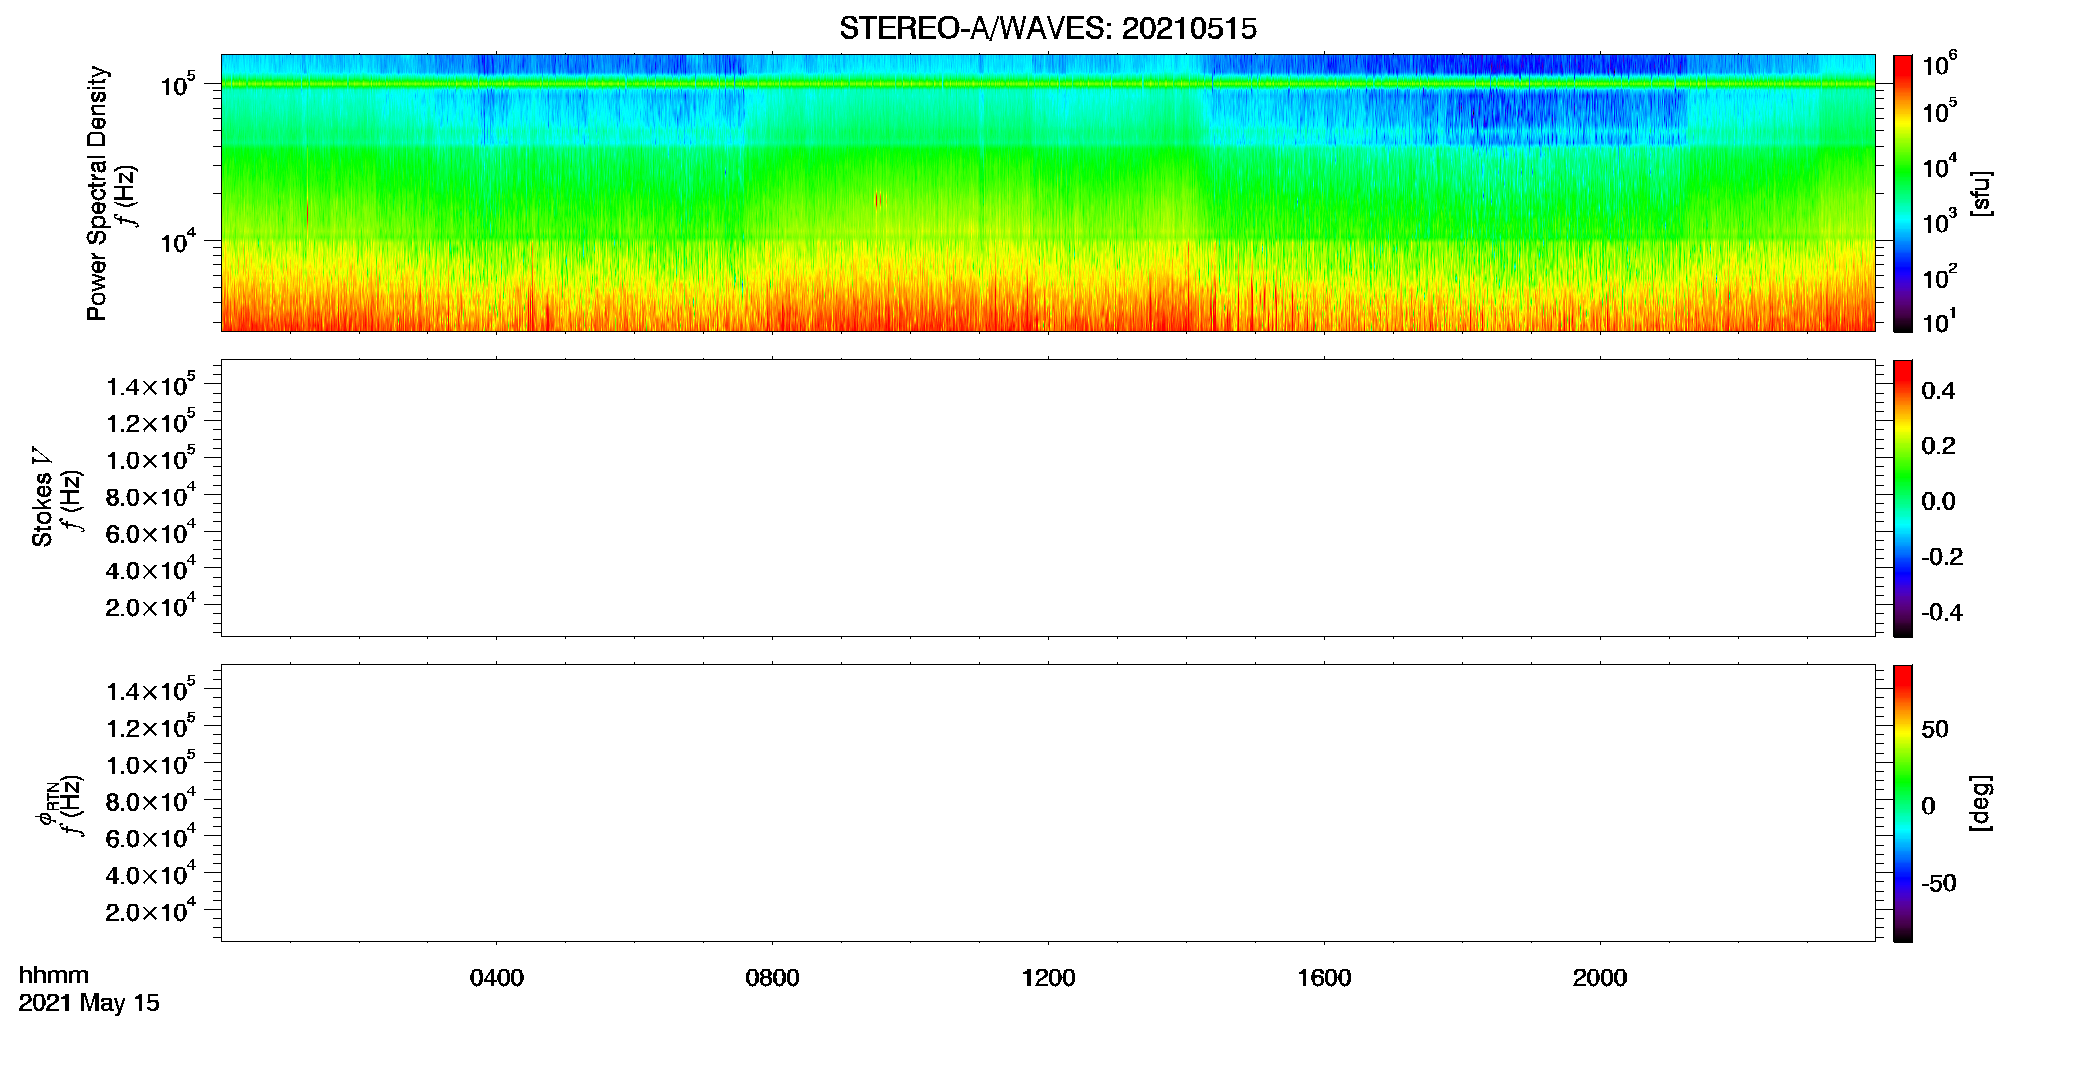Click the [deg] unit label
The image size is (2096, 1080).
tap(1980, 803)
